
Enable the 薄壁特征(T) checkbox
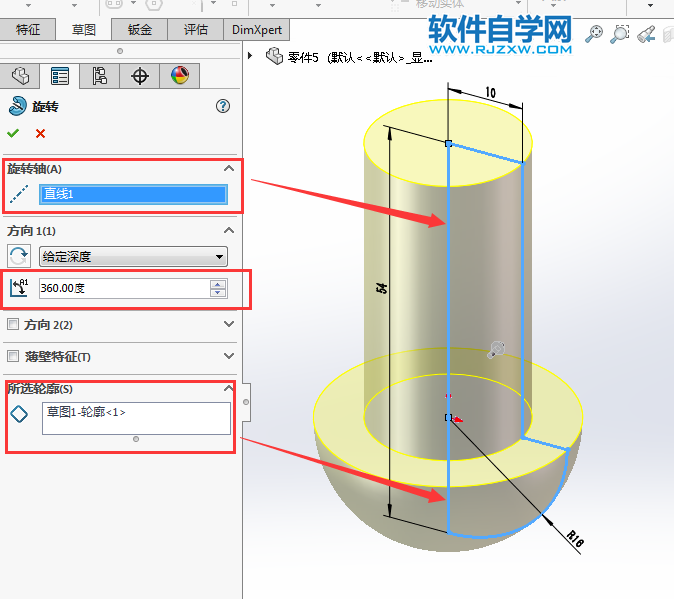[13, 356]
